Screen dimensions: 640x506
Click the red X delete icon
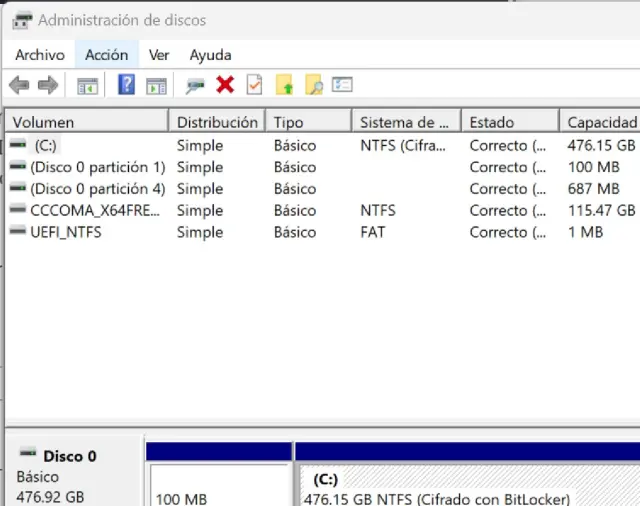pyautogui.click(x=225, y=86)
